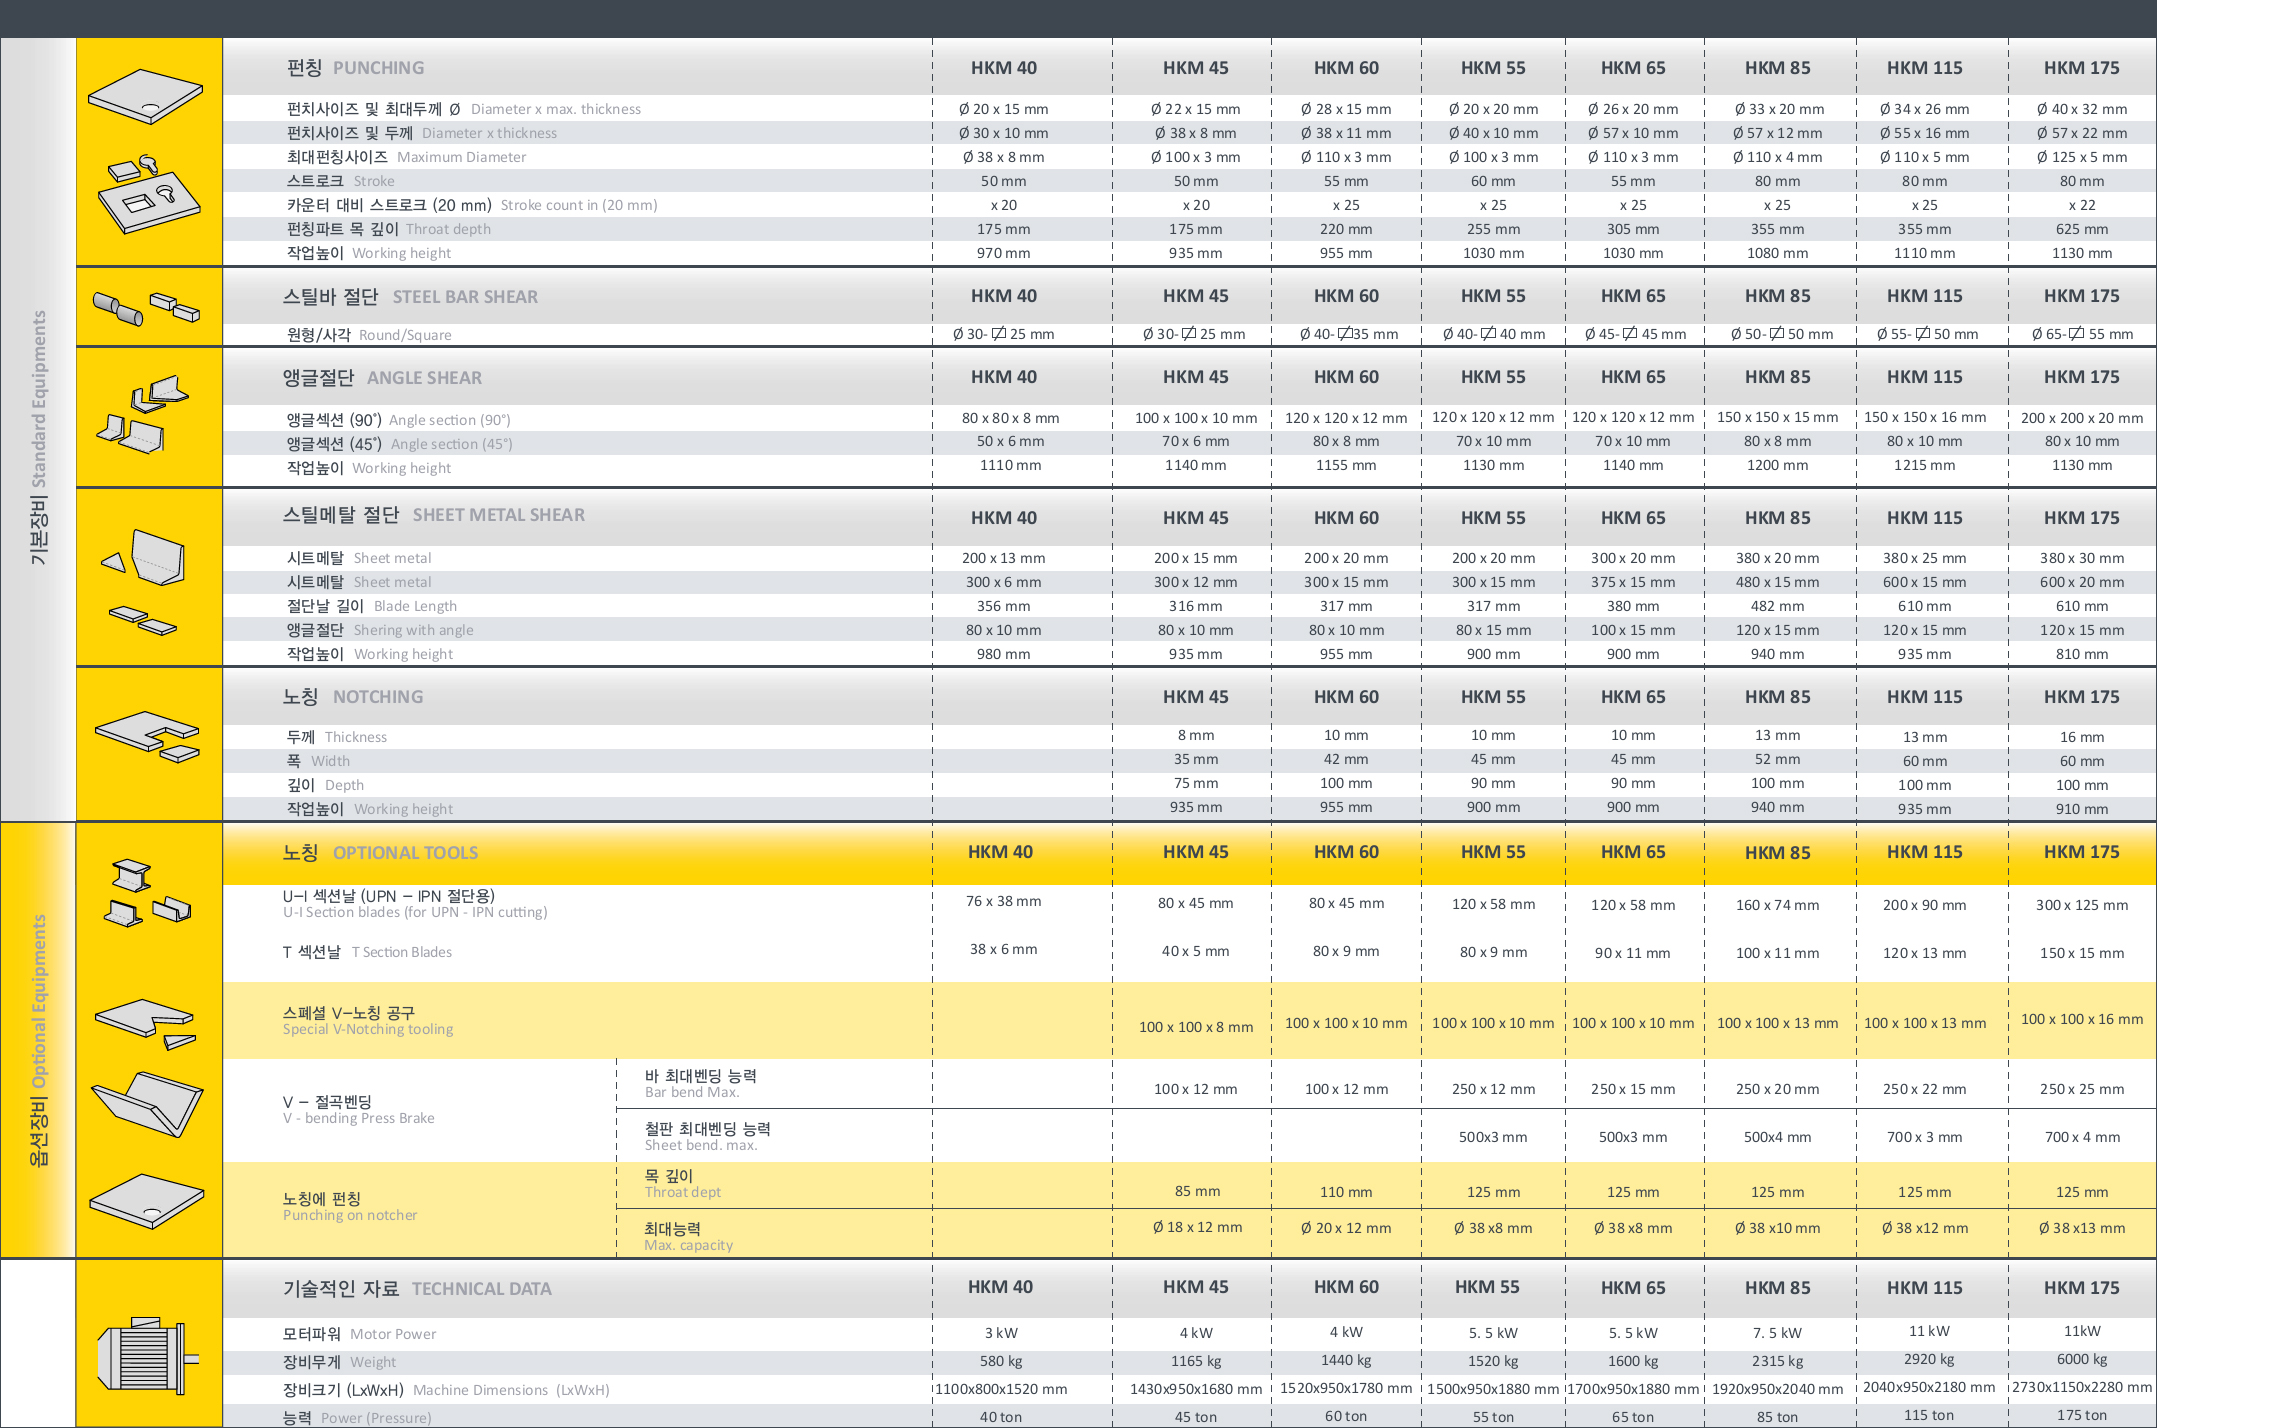The height and width of the screenshot is (1428, 2294).
Task: Click the electric motor icon
Action: pyautogui.click(x=147, y=1356)
